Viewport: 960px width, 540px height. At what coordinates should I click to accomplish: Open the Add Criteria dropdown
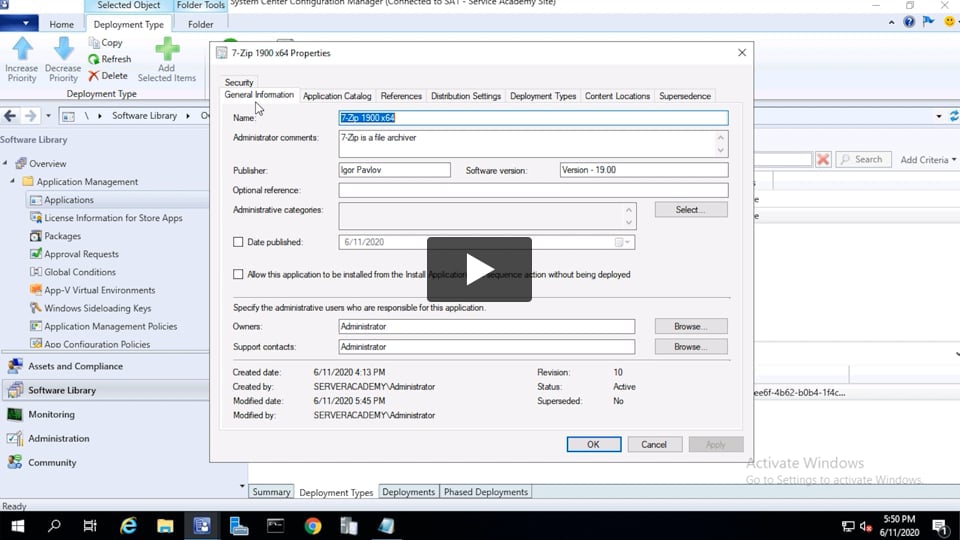point(927,160)
